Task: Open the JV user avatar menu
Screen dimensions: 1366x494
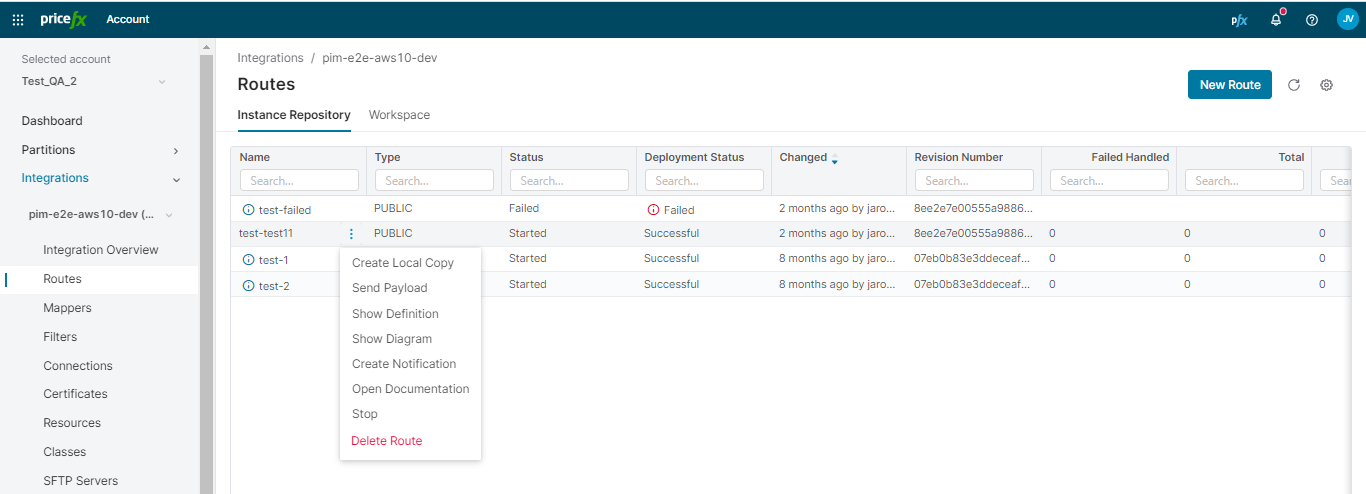Action: click(1347, 19)
